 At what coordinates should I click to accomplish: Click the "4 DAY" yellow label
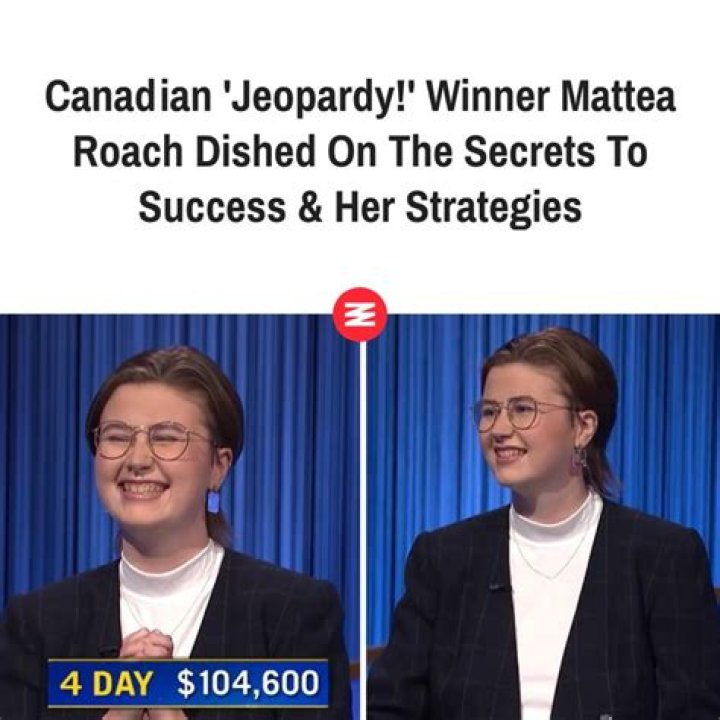tap(106, 683)
